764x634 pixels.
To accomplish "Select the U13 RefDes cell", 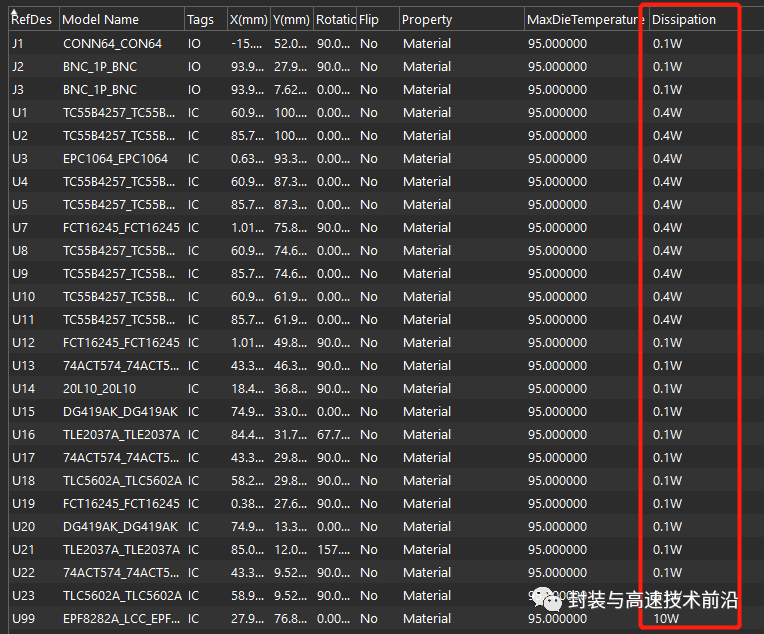I will click(23, 365).
